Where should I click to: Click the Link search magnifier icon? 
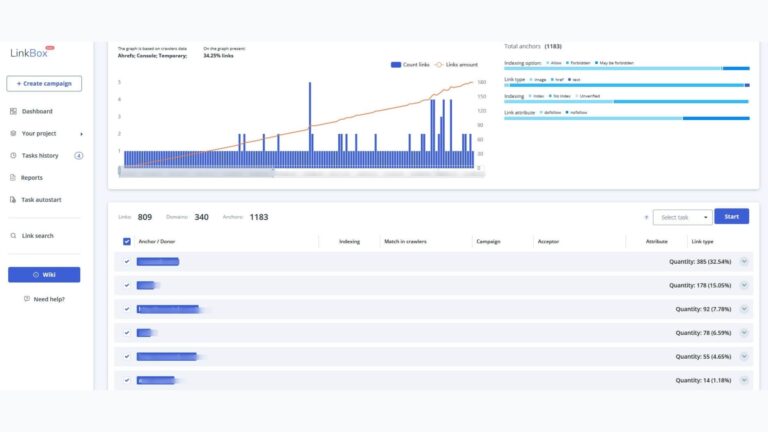pyautogui.click(x=13, y=236)
